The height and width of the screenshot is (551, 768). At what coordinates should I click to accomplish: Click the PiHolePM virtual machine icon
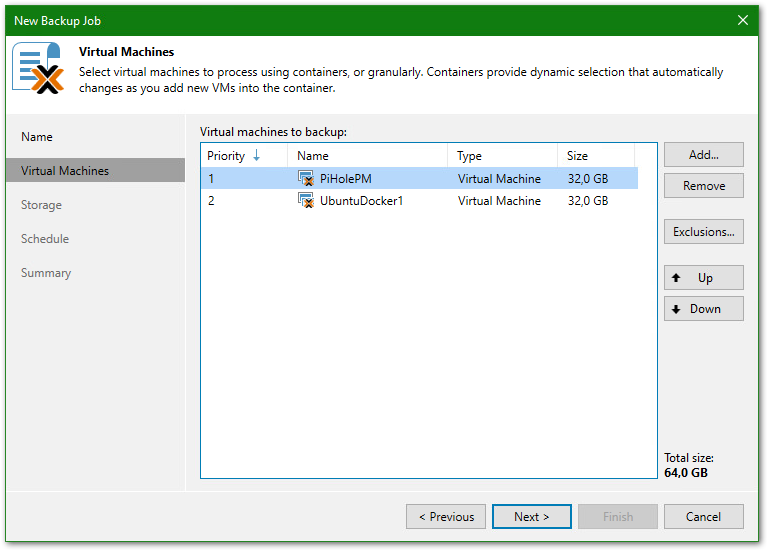tap(306, 179)
